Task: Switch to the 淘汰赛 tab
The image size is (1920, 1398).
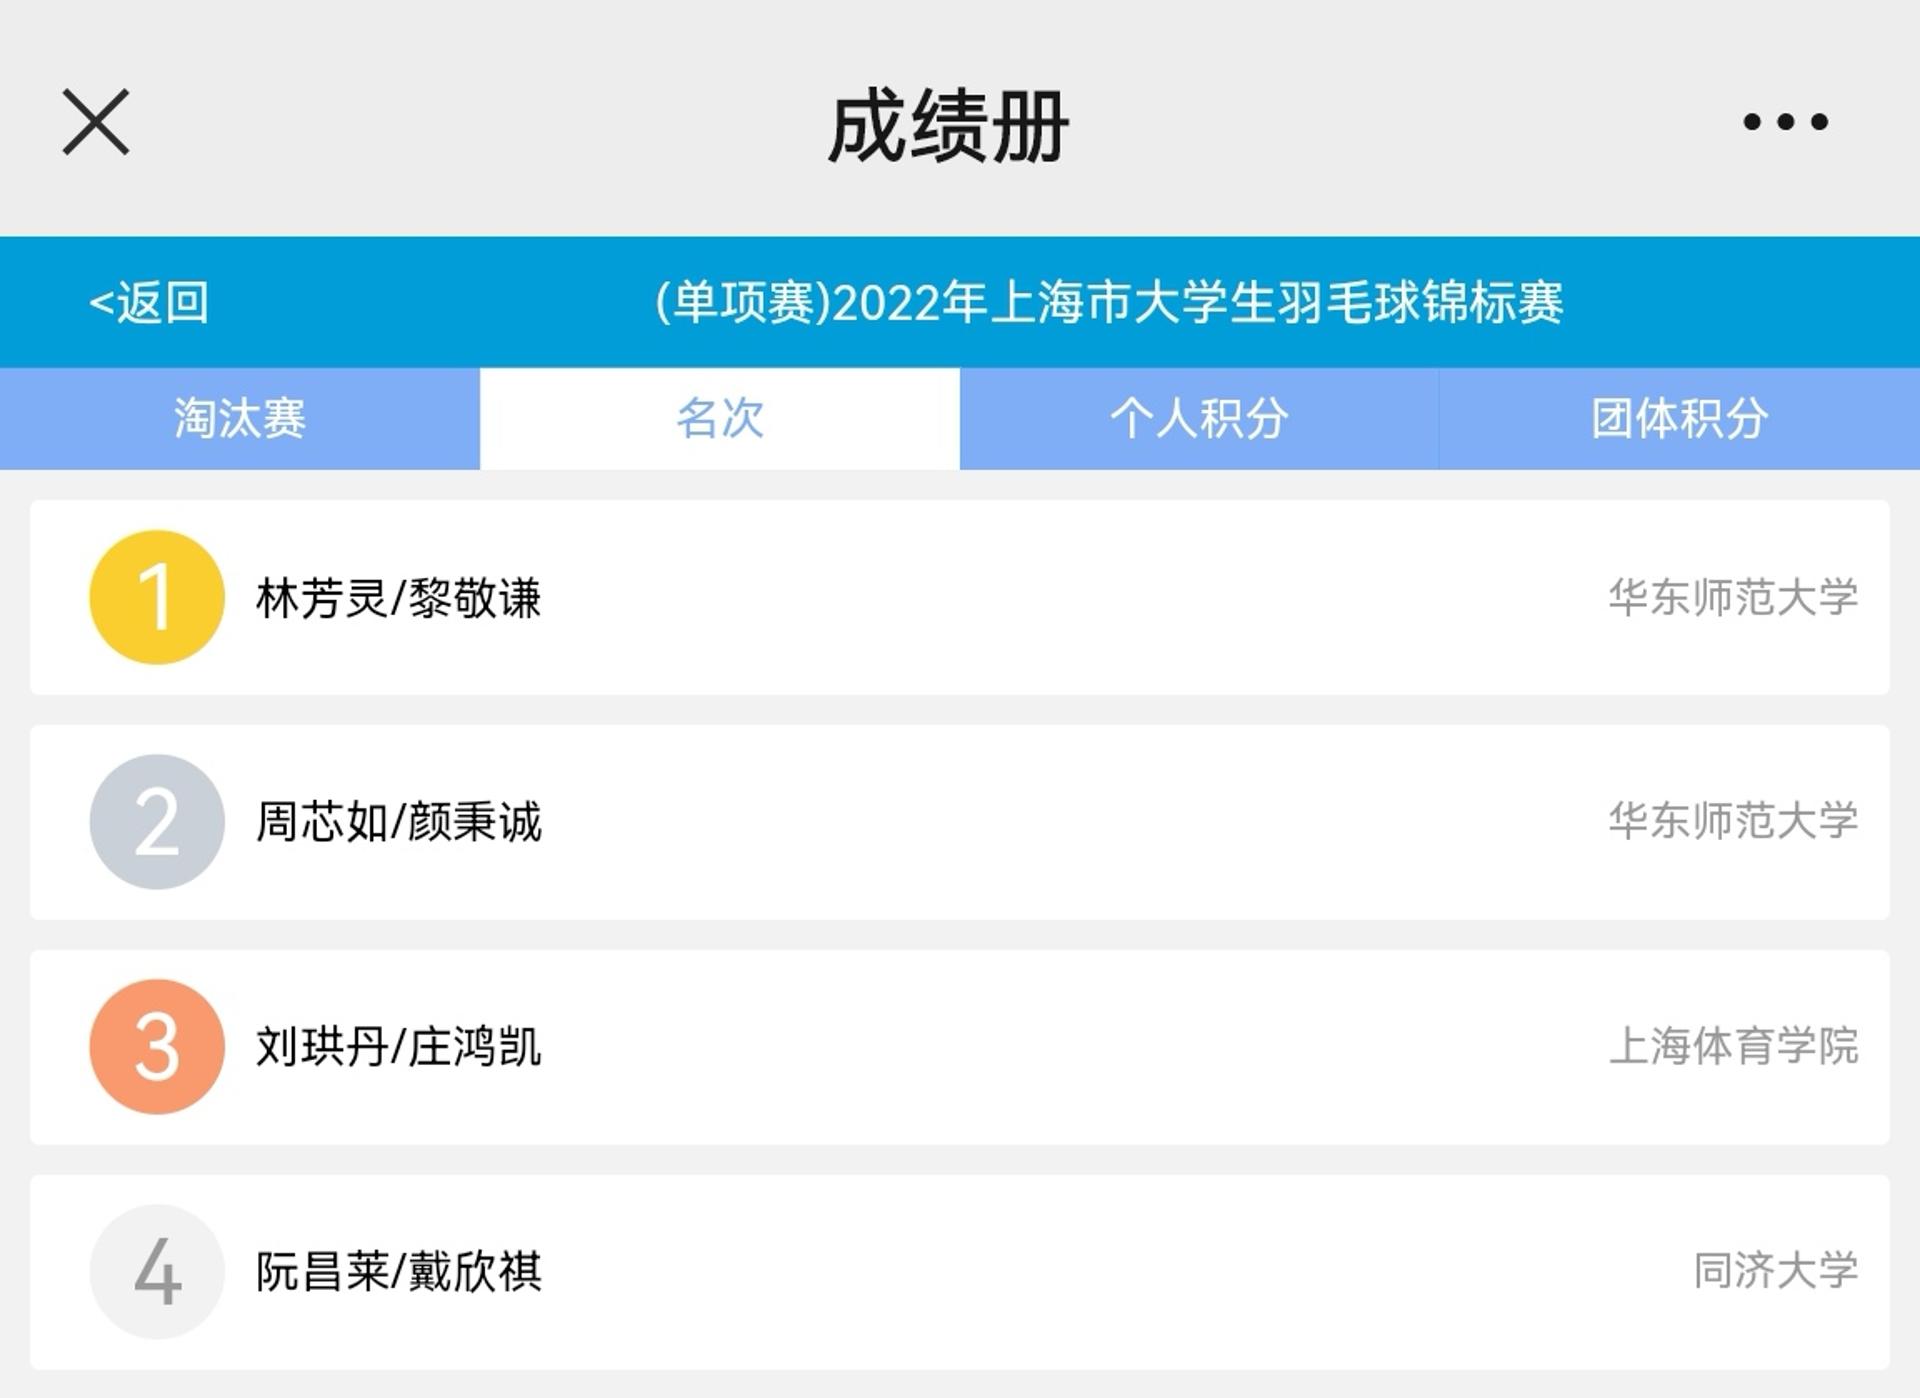Action: (240, 418)
